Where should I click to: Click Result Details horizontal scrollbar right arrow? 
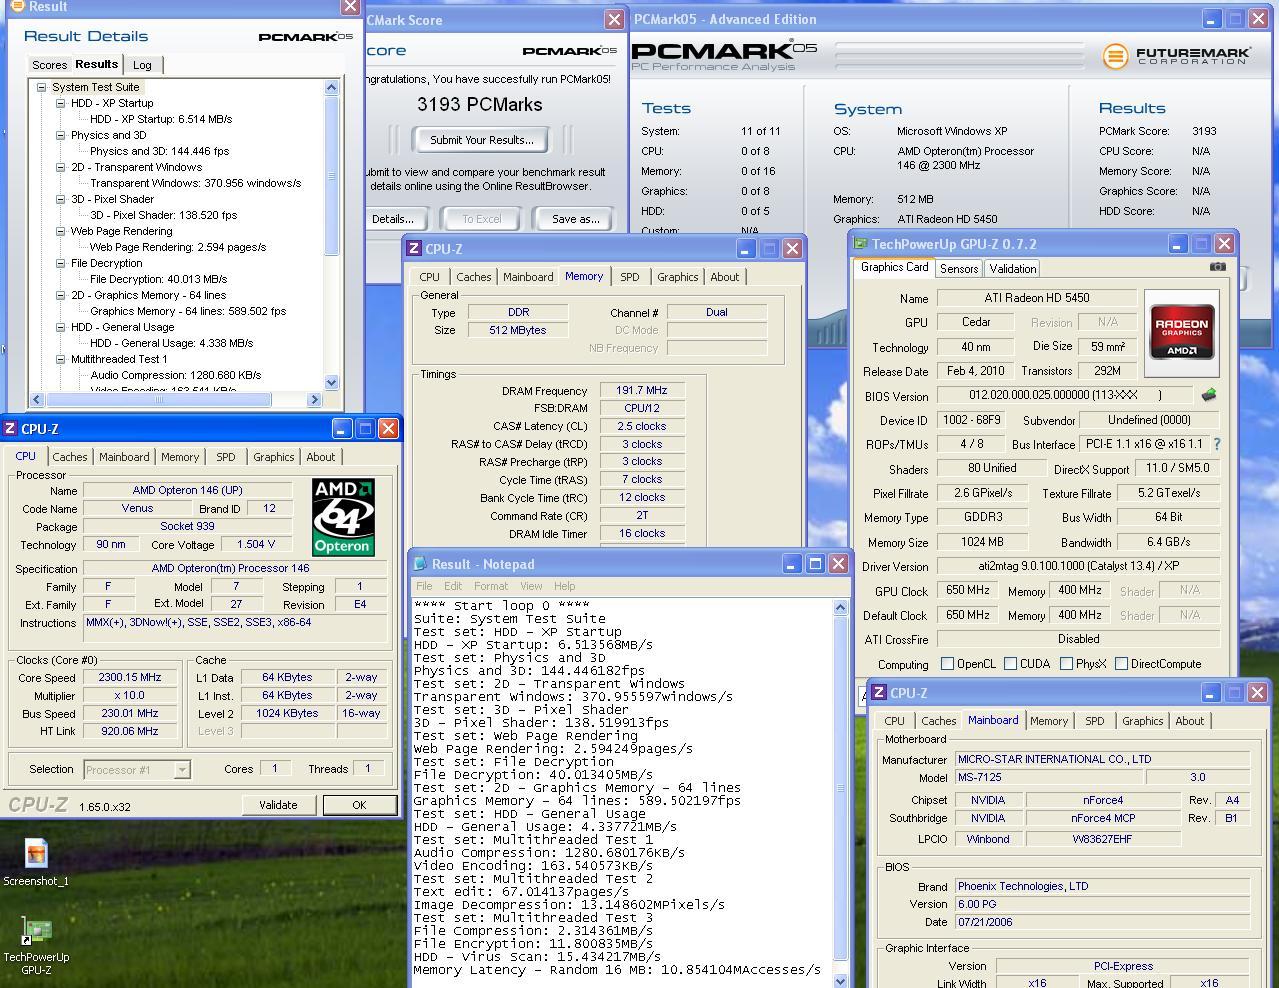click(314, 399)
